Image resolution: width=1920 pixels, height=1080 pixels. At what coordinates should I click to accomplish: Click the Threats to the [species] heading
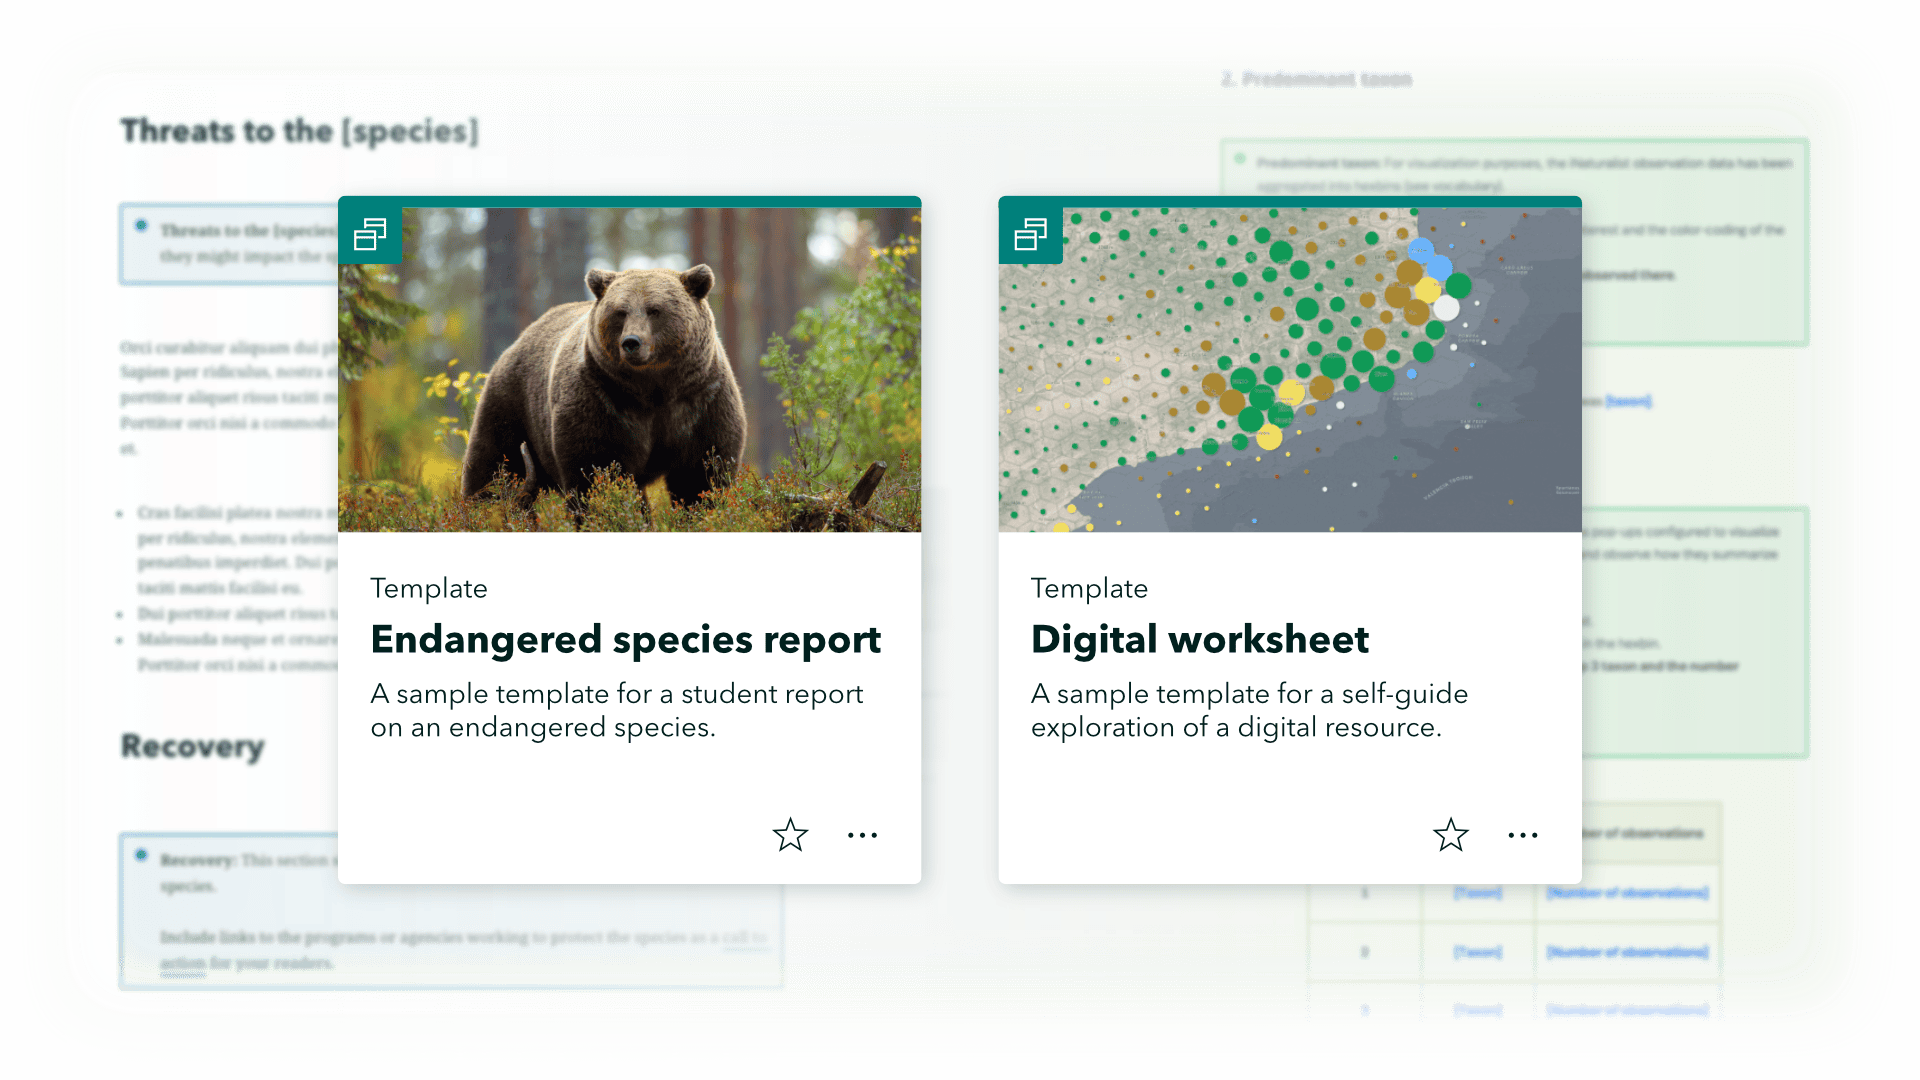pos(299,131)
